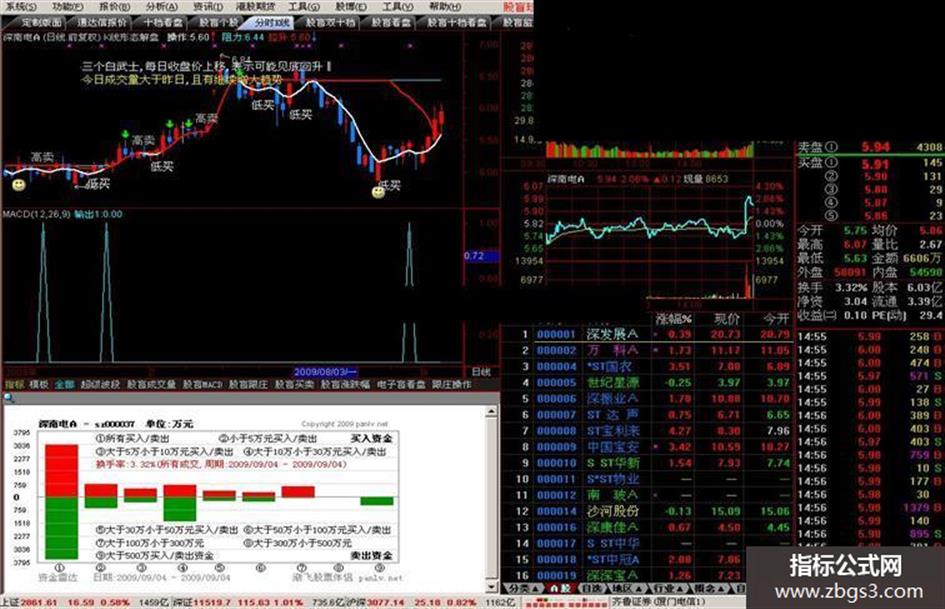Switch to the 股富双十档 tab
Image resolution: width=945 pixels, height=609 pixels.
[330, 23]
